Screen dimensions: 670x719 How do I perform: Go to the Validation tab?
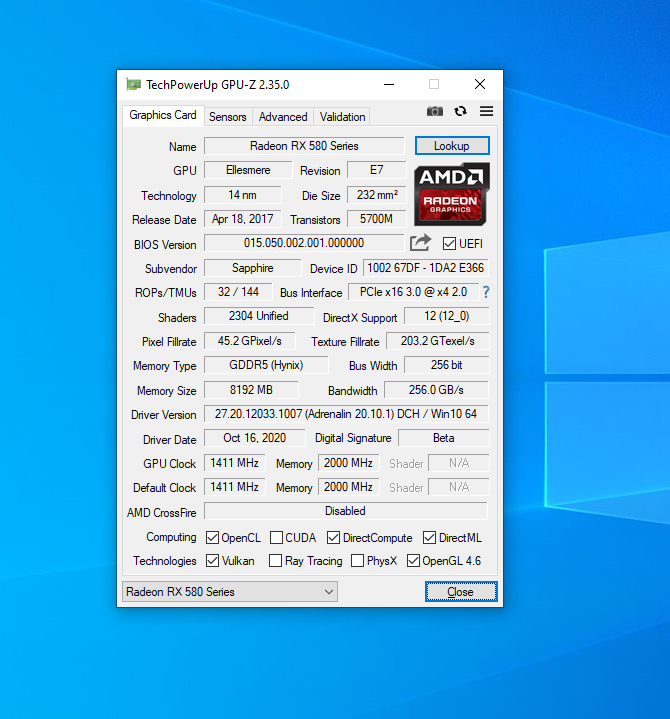tap(342, 117)
